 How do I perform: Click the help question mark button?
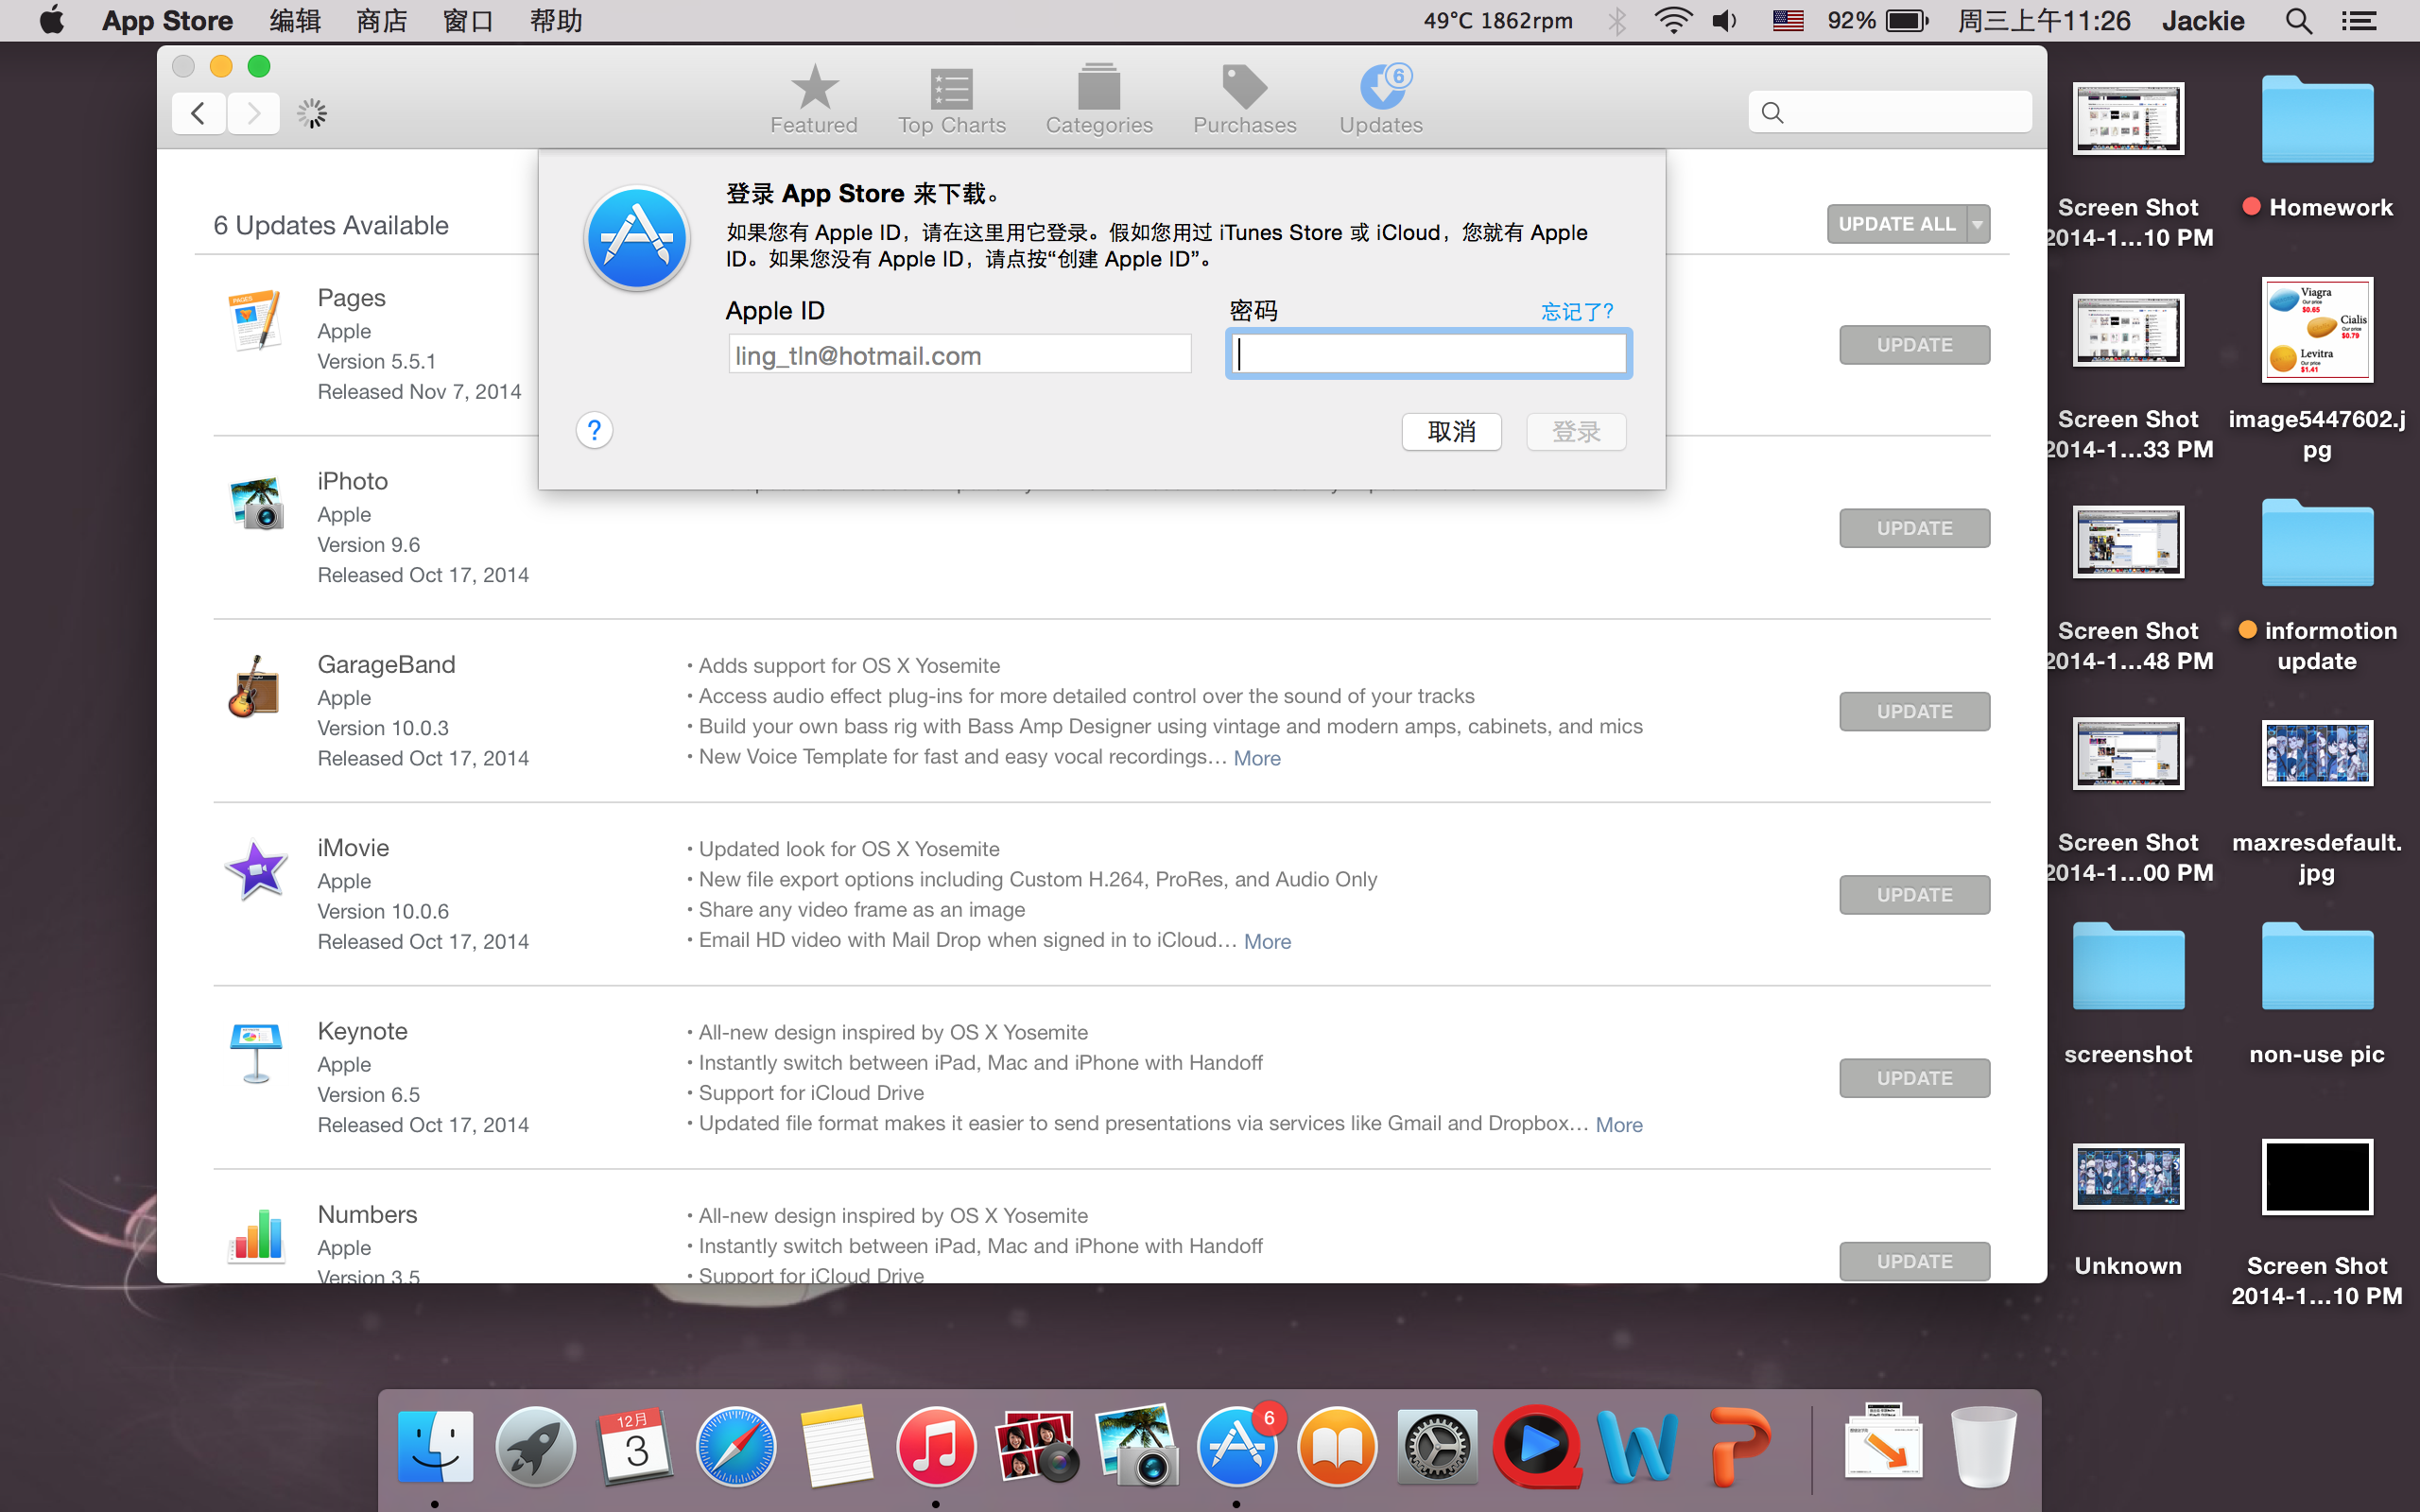[x=594, y=431]
